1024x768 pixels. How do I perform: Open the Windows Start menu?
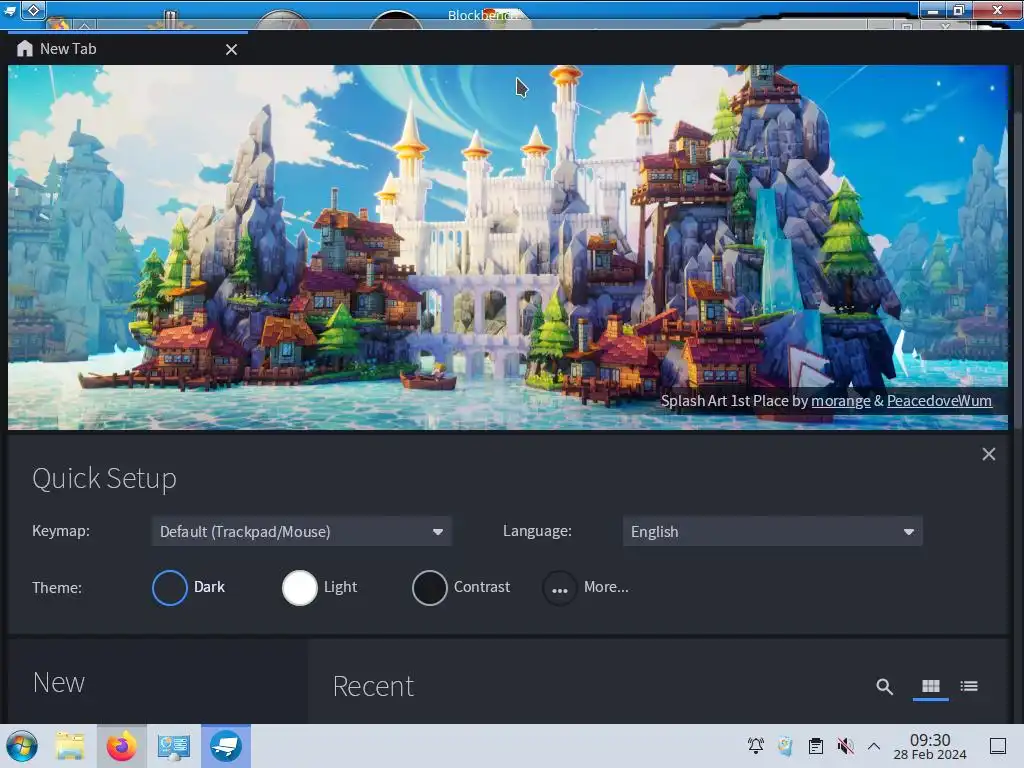(x=22, y=746)
